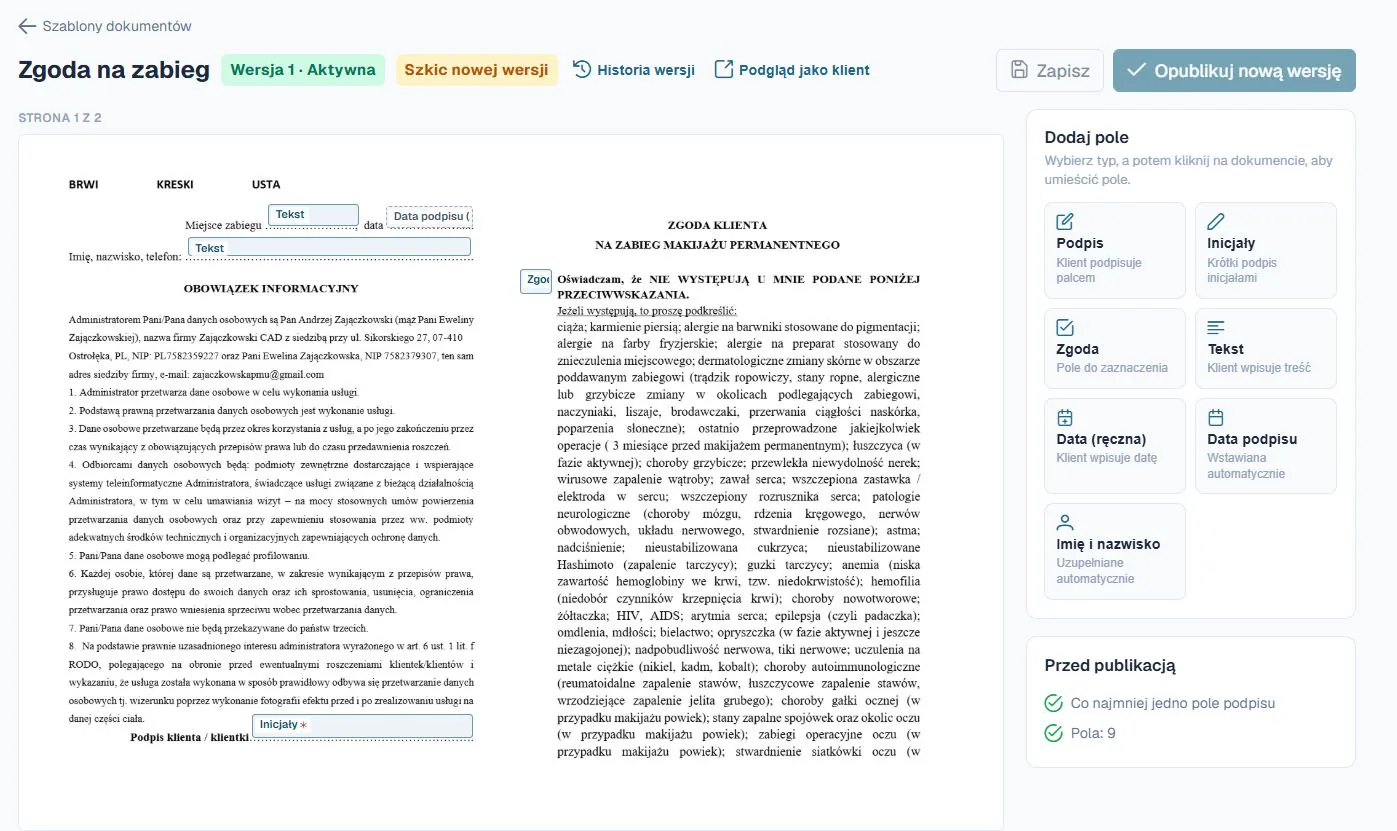Click the Klient wpisuje datę description
Screen dimensions: 1397x831
[1107, 458]
